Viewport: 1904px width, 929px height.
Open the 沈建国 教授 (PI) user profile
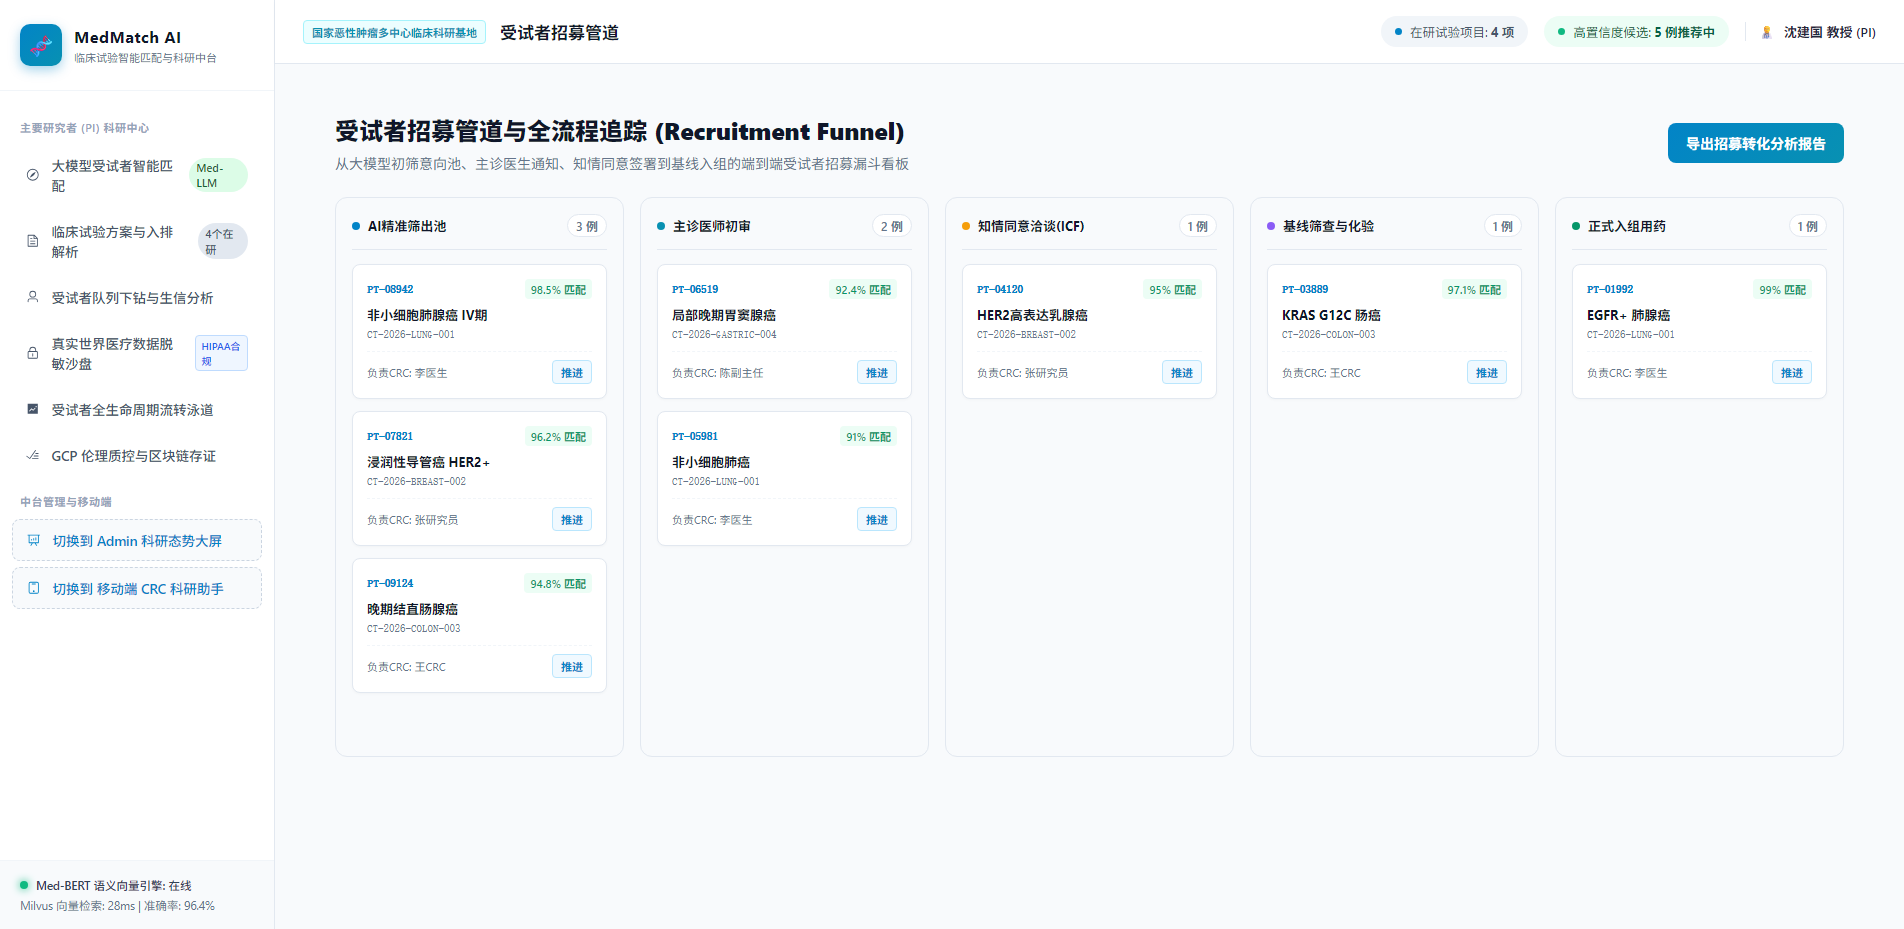[x=1817, y=32]
